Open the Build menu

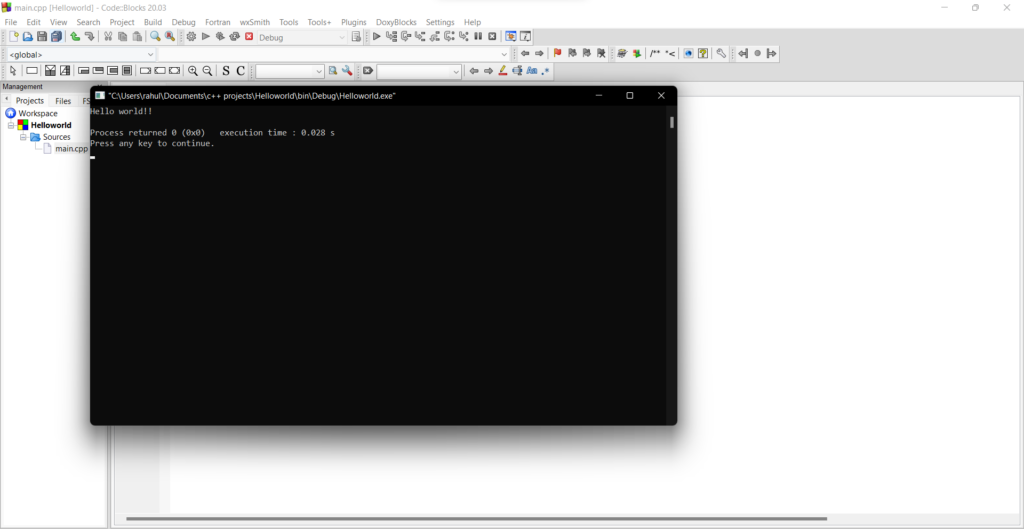(153, 22)
